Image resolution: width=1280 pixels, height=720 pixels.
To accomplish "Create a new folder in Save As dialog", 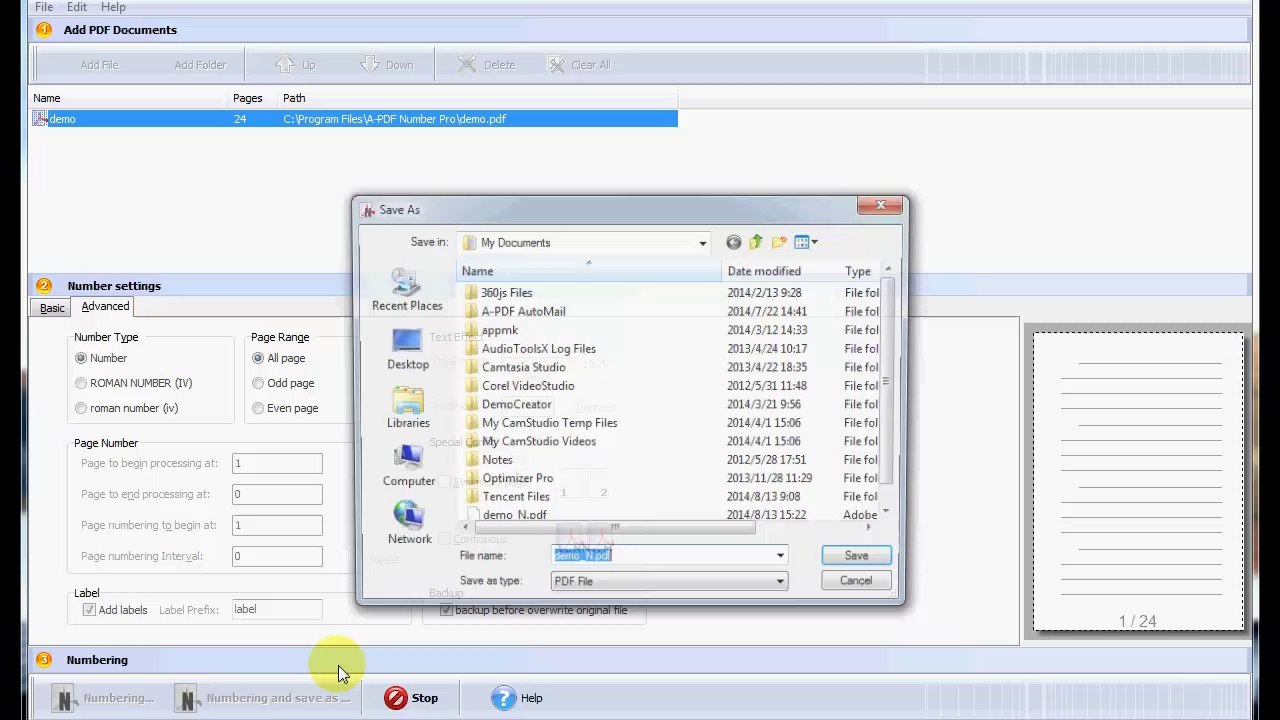I will click(779, 242).
